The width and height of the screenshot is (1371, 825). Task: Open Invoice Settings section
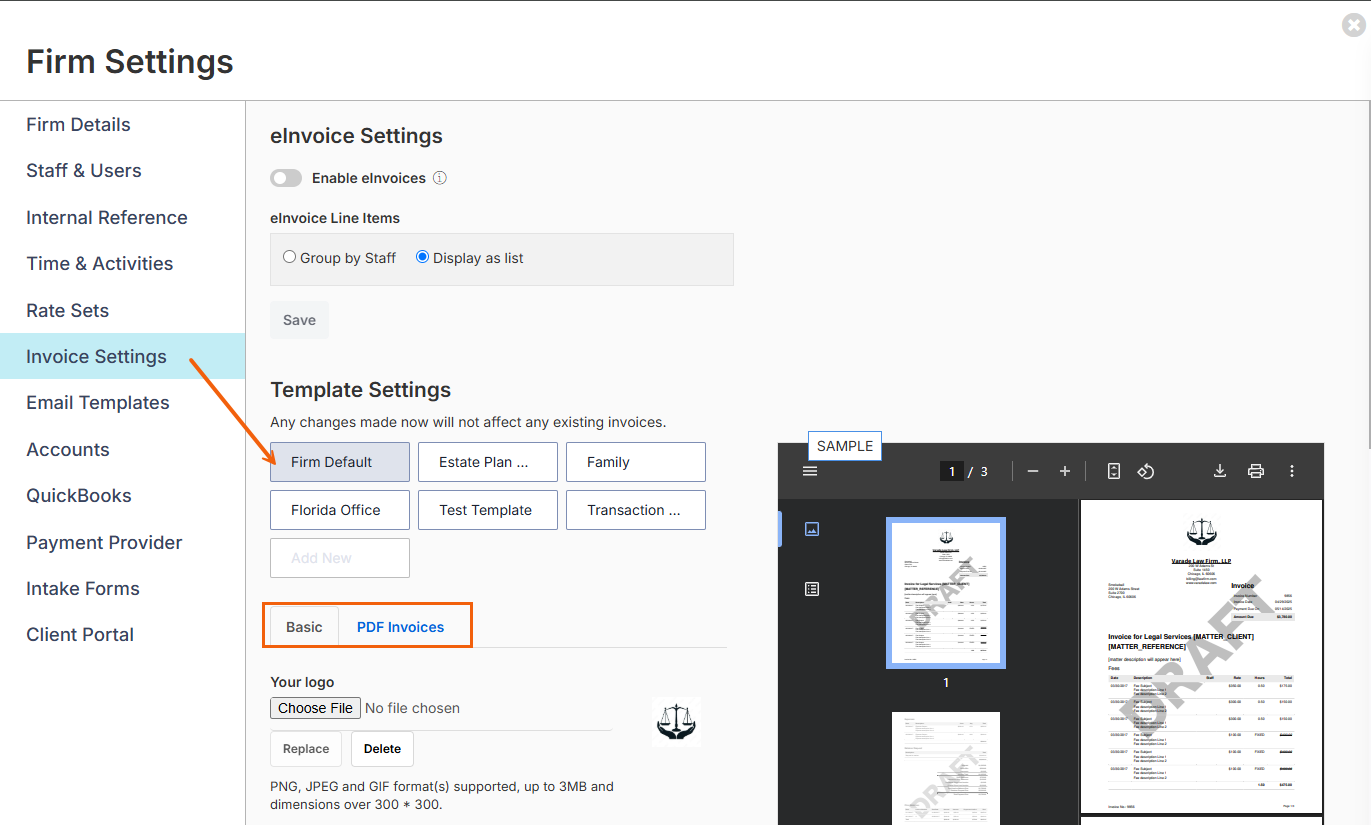122,357
